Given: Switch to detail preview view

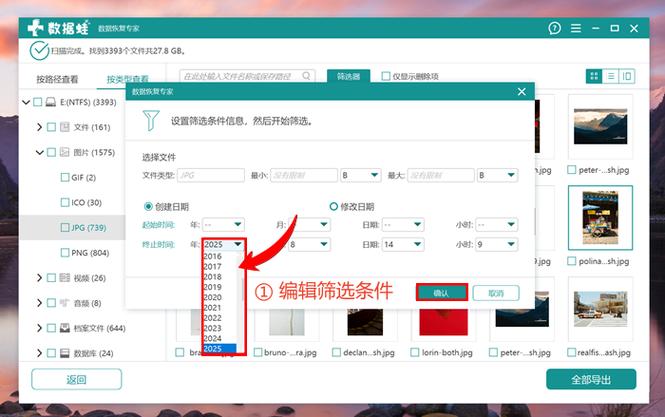Looking at the screenshot, I should click(627, 76).
